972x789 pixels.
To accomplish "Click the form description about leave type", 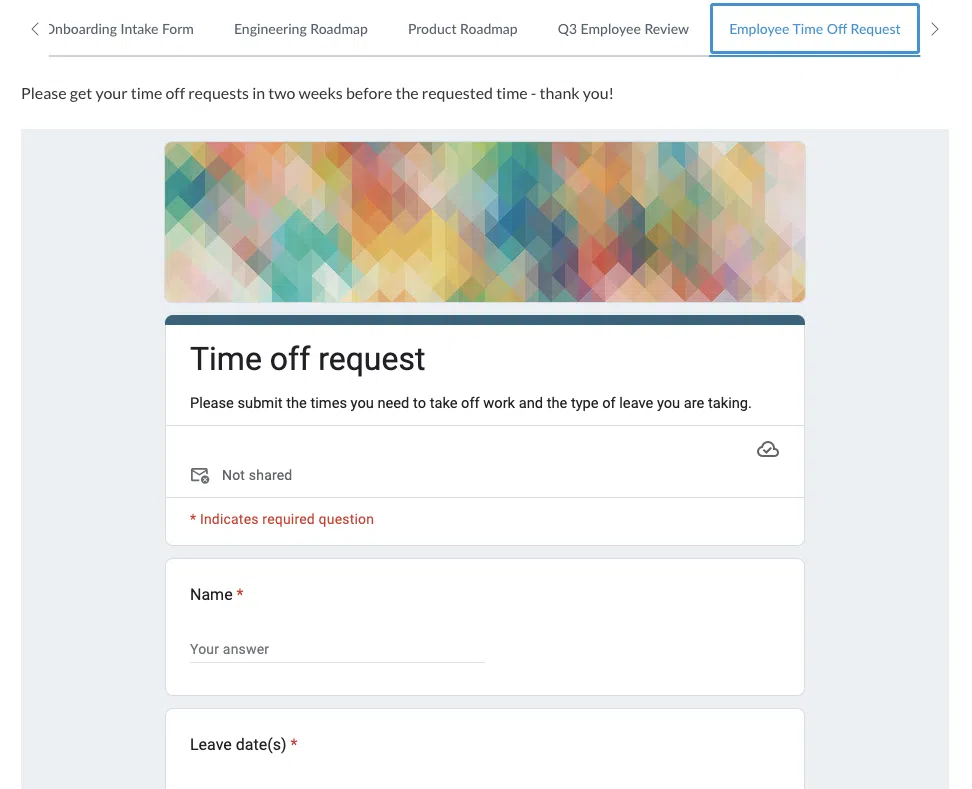I will point(470,404).
